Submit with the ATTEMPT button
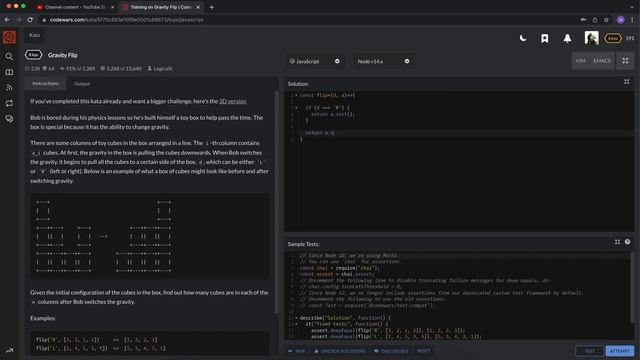This screenshot has width=640, height=360. [620, 351]
